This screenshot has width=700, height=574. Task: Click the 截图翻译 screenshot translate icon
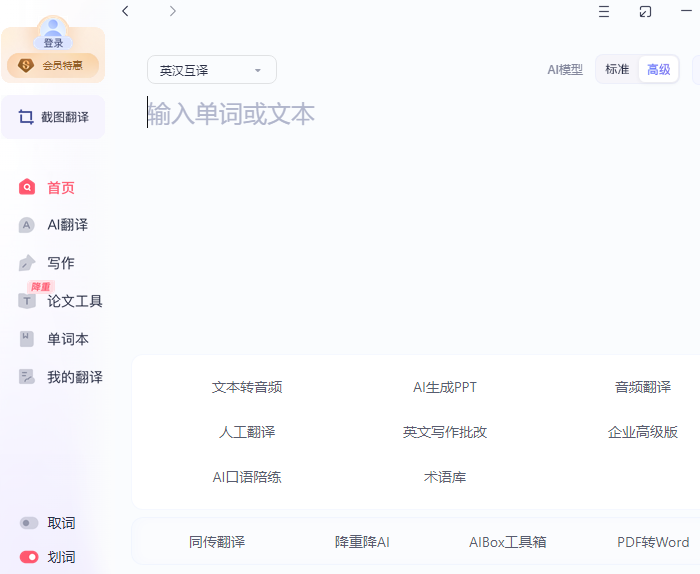click(26, 117)
